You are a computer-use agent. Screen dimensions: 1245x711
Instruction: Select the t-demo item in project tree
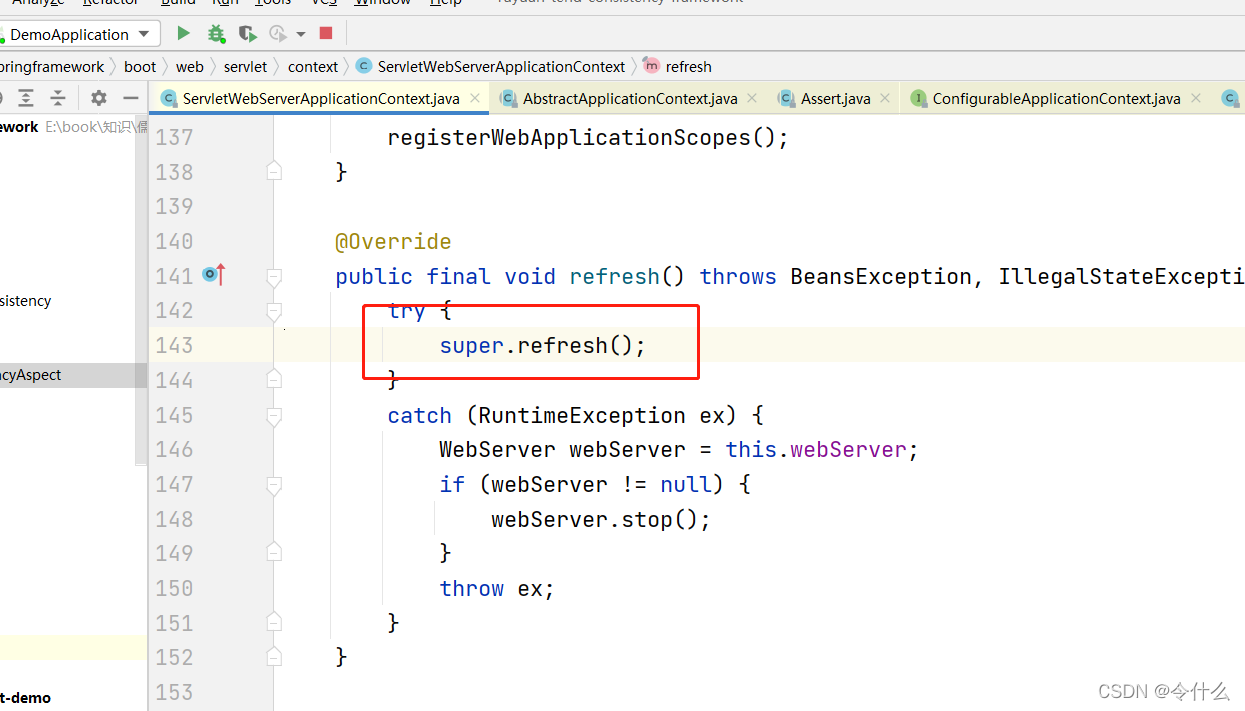tap(26, 697)
